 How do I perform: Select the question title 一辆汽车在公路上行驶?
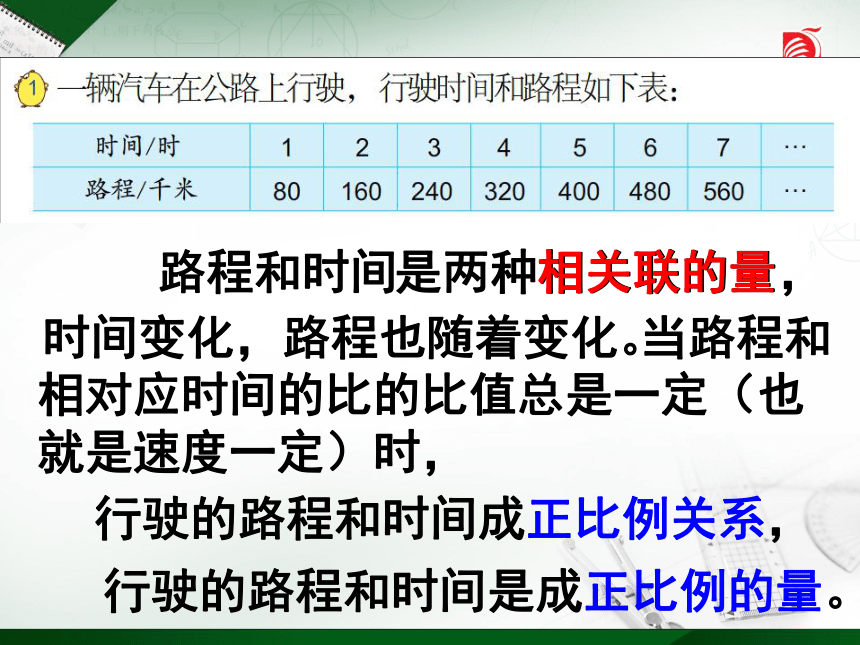201,88
